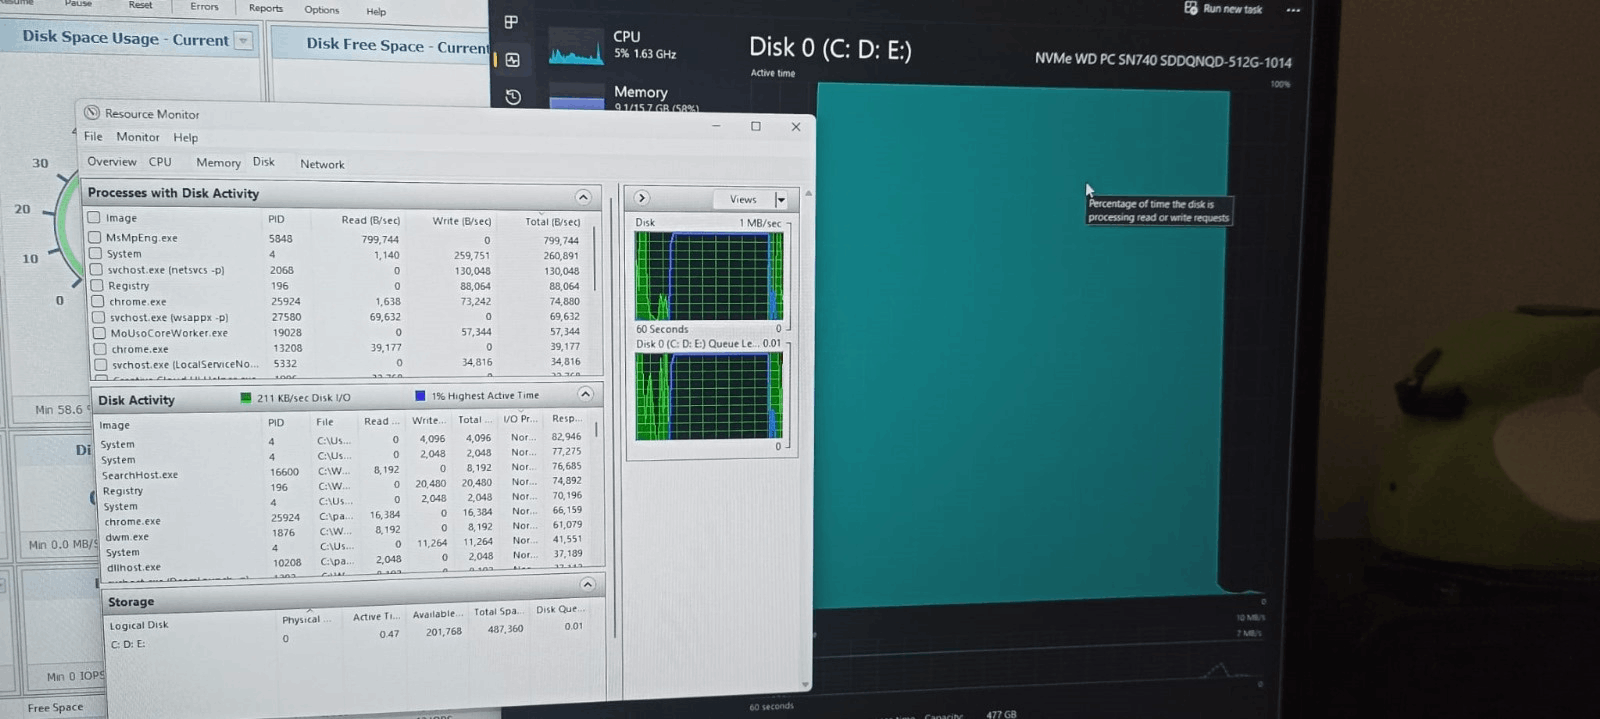Click Pause in the background disk tool

[x=78, y=3]
